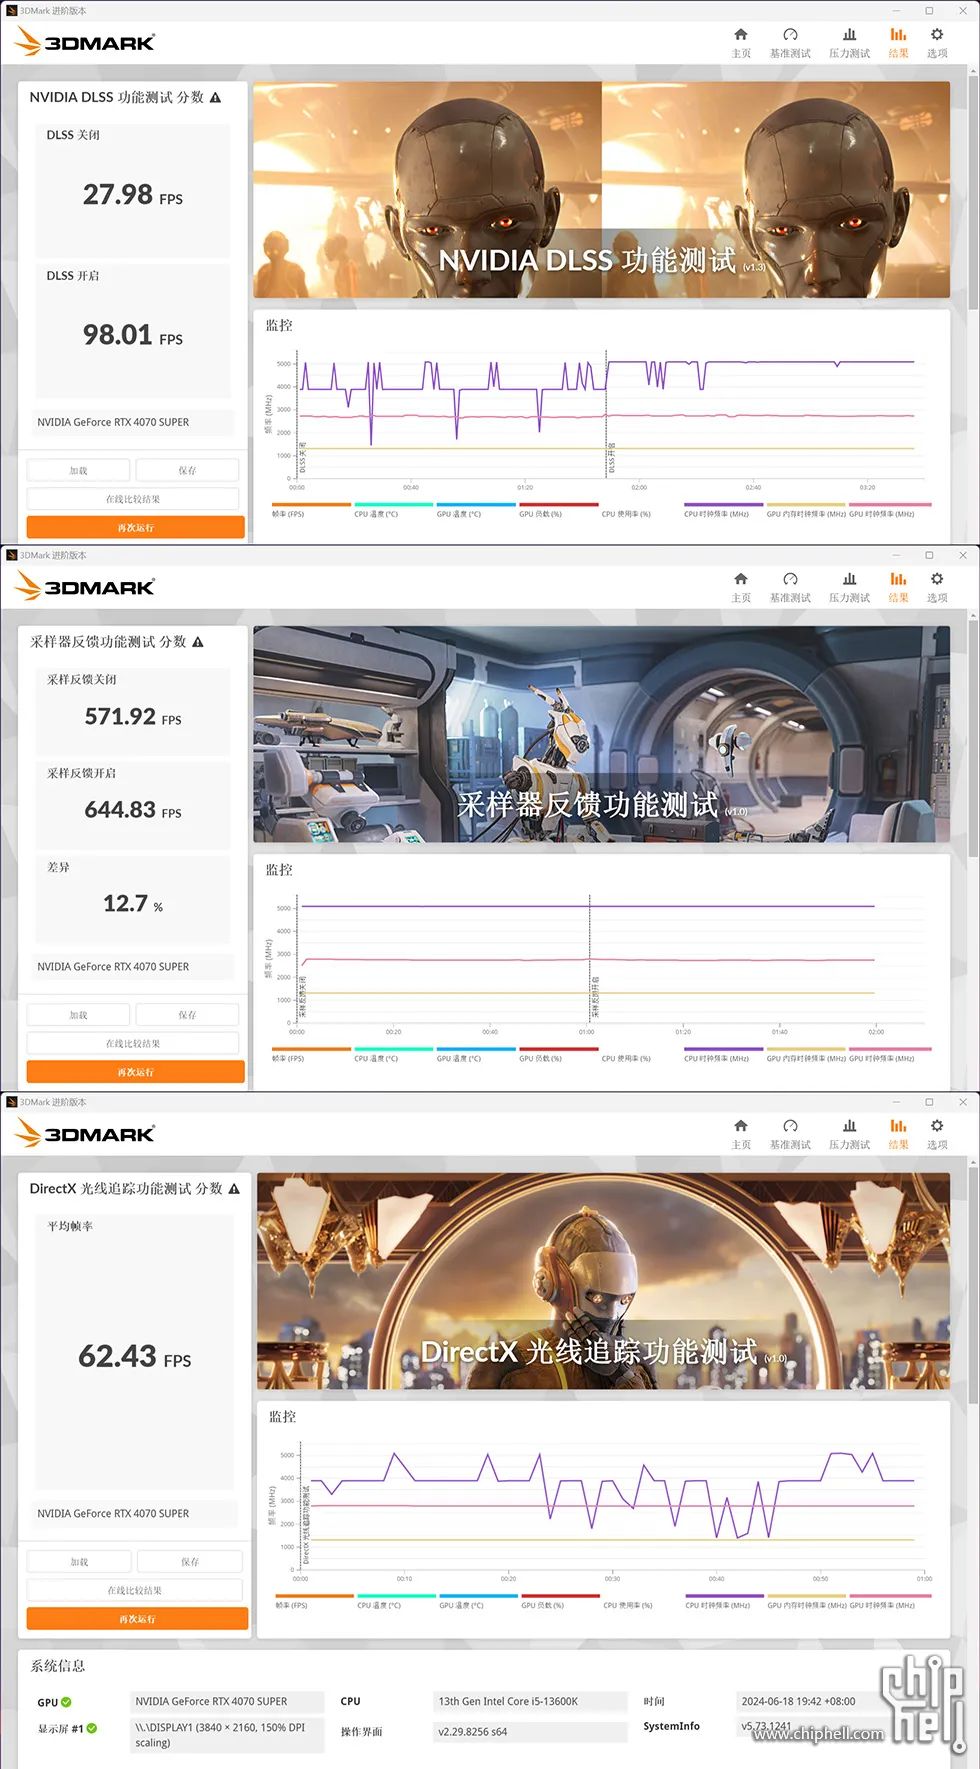
Task: Select 结果 in the 采样器反馈 test window
Action: [898, 587]
